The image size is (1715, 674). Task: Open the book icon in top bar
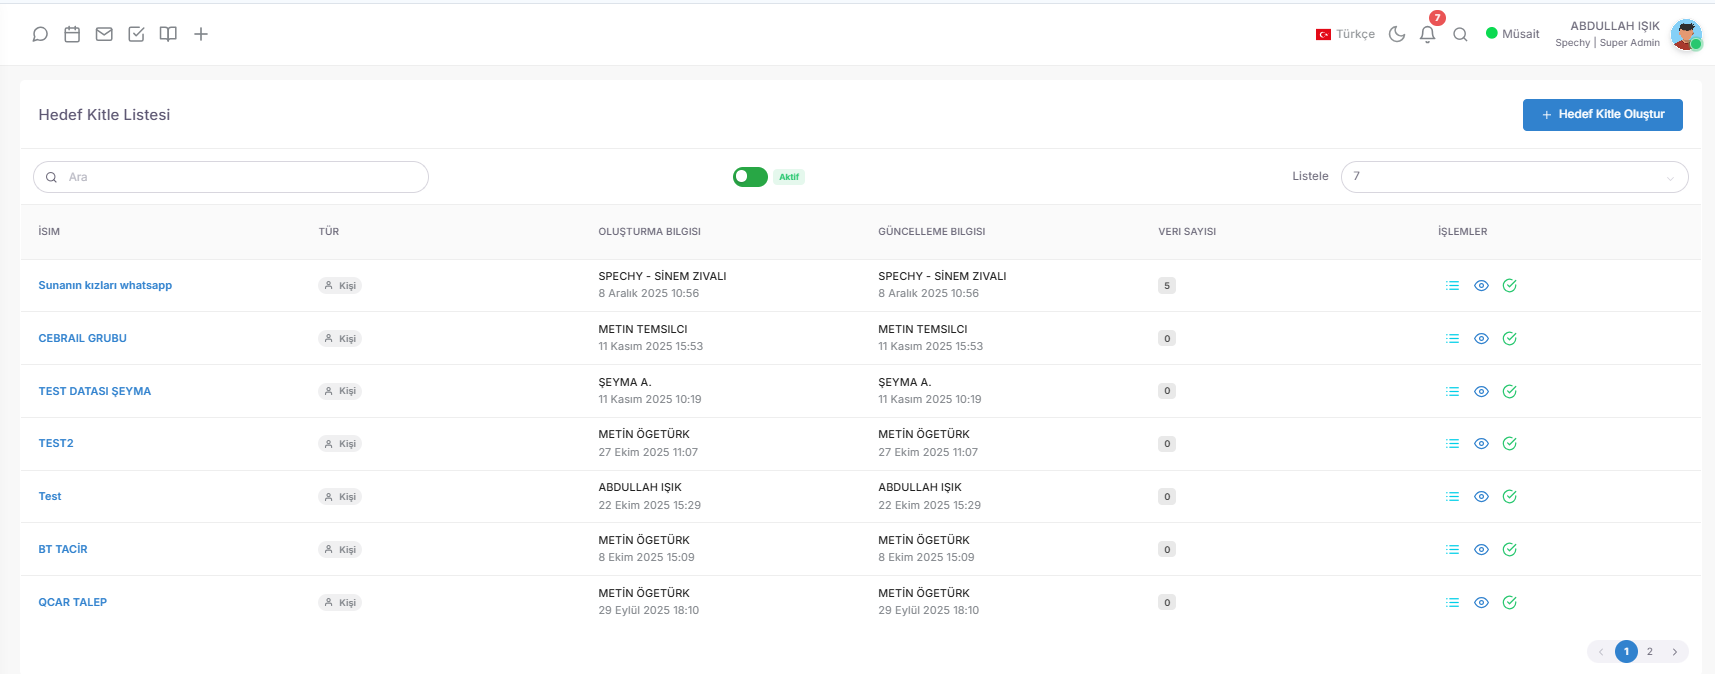coord(168,34)
